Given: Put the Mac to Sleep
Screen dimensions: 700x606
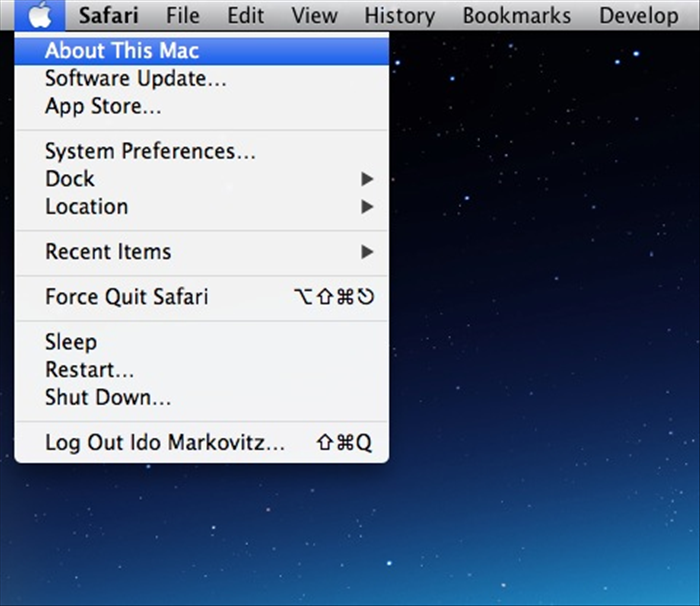Looking at the screenshot, I should pyautogui.click(x=202, y=342).
